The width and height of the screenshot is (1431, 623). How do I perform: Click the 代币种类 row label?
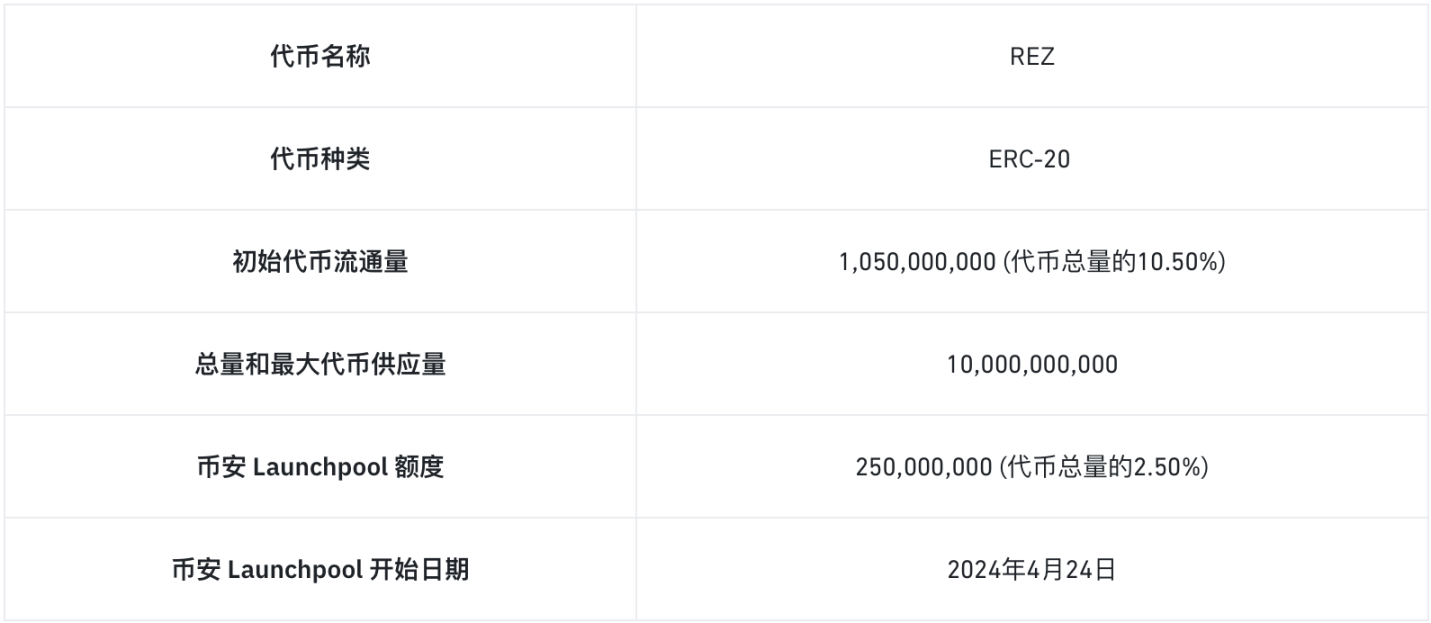320,159
